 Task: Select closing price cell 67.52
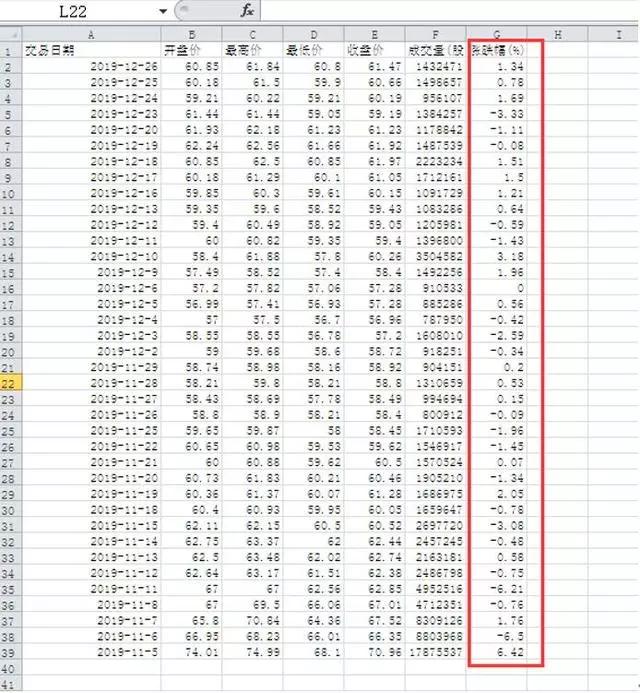point(374,621)
